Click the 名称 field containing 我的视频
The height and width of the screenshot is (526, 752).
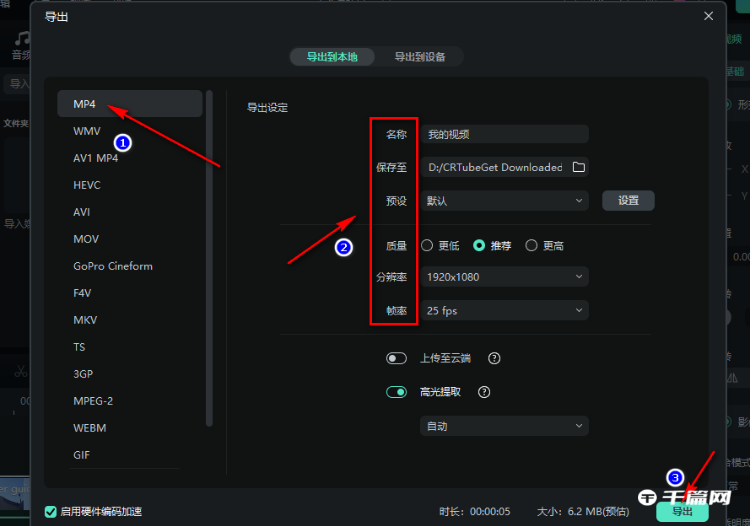pos(504,134)
